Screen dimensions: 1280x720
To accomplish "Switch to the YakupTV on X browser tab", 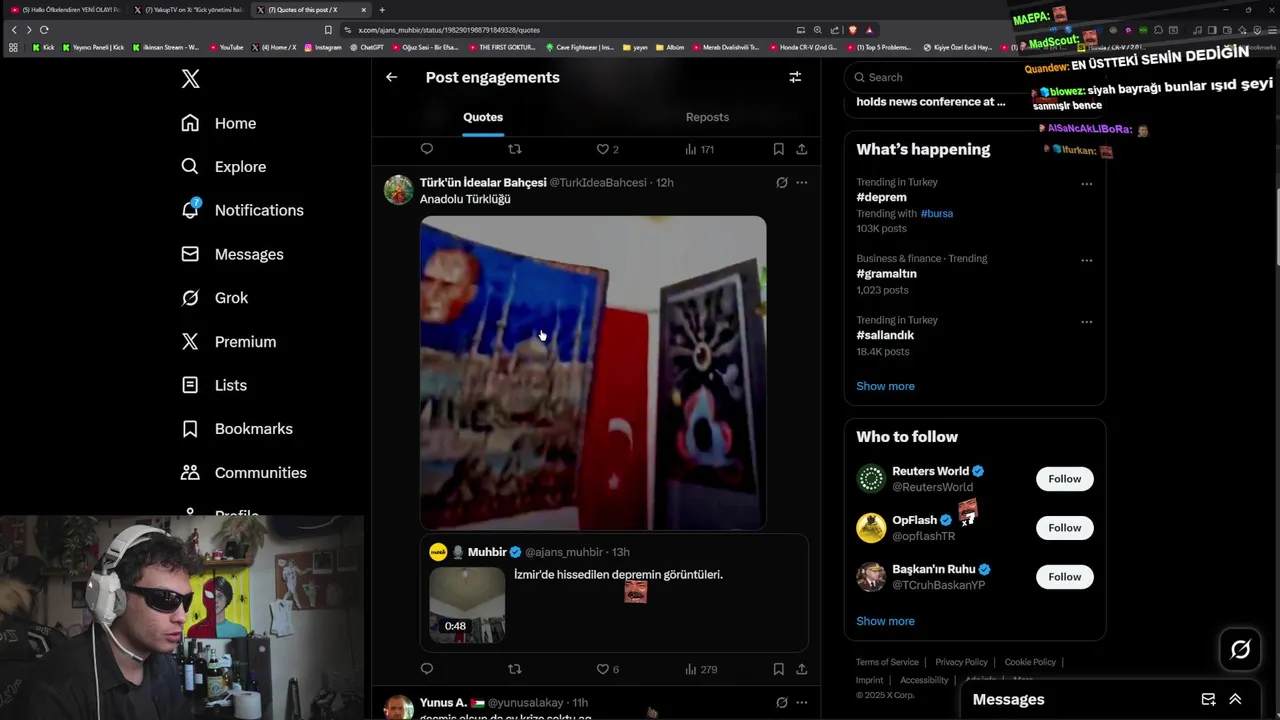I will 190,10.
